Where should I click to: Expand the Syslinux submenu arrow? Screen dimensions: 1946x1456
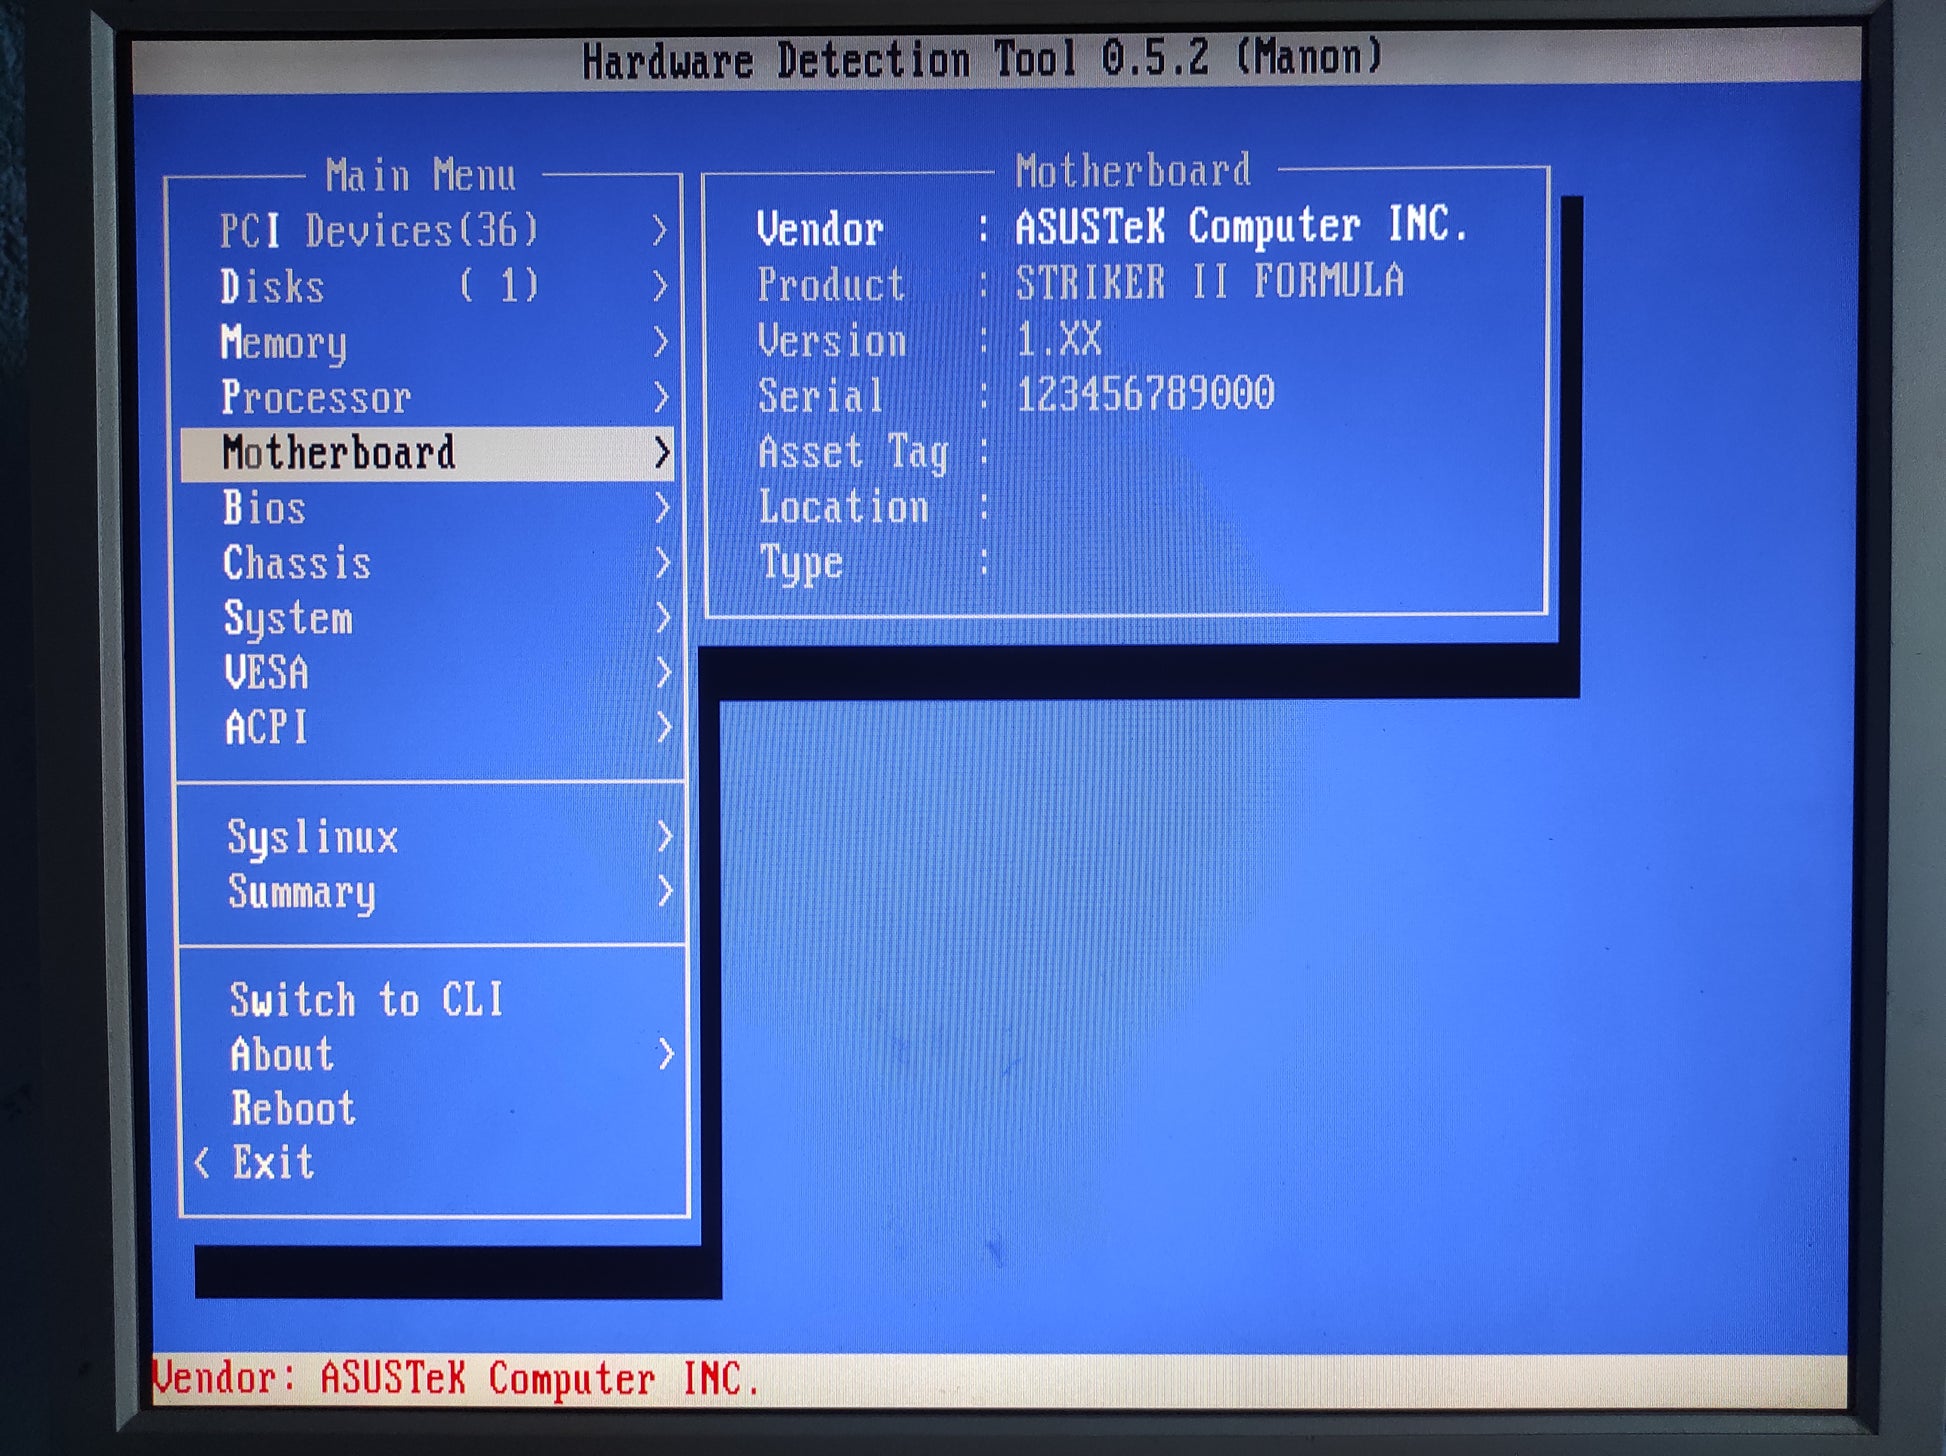point(665,836)
